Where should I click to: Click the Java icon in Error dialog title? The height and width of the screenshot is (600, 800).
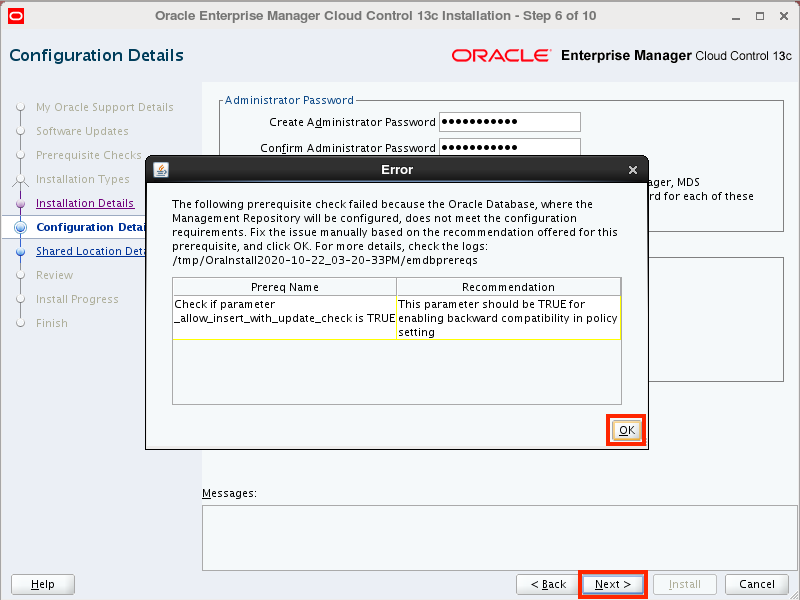(161, 170)
